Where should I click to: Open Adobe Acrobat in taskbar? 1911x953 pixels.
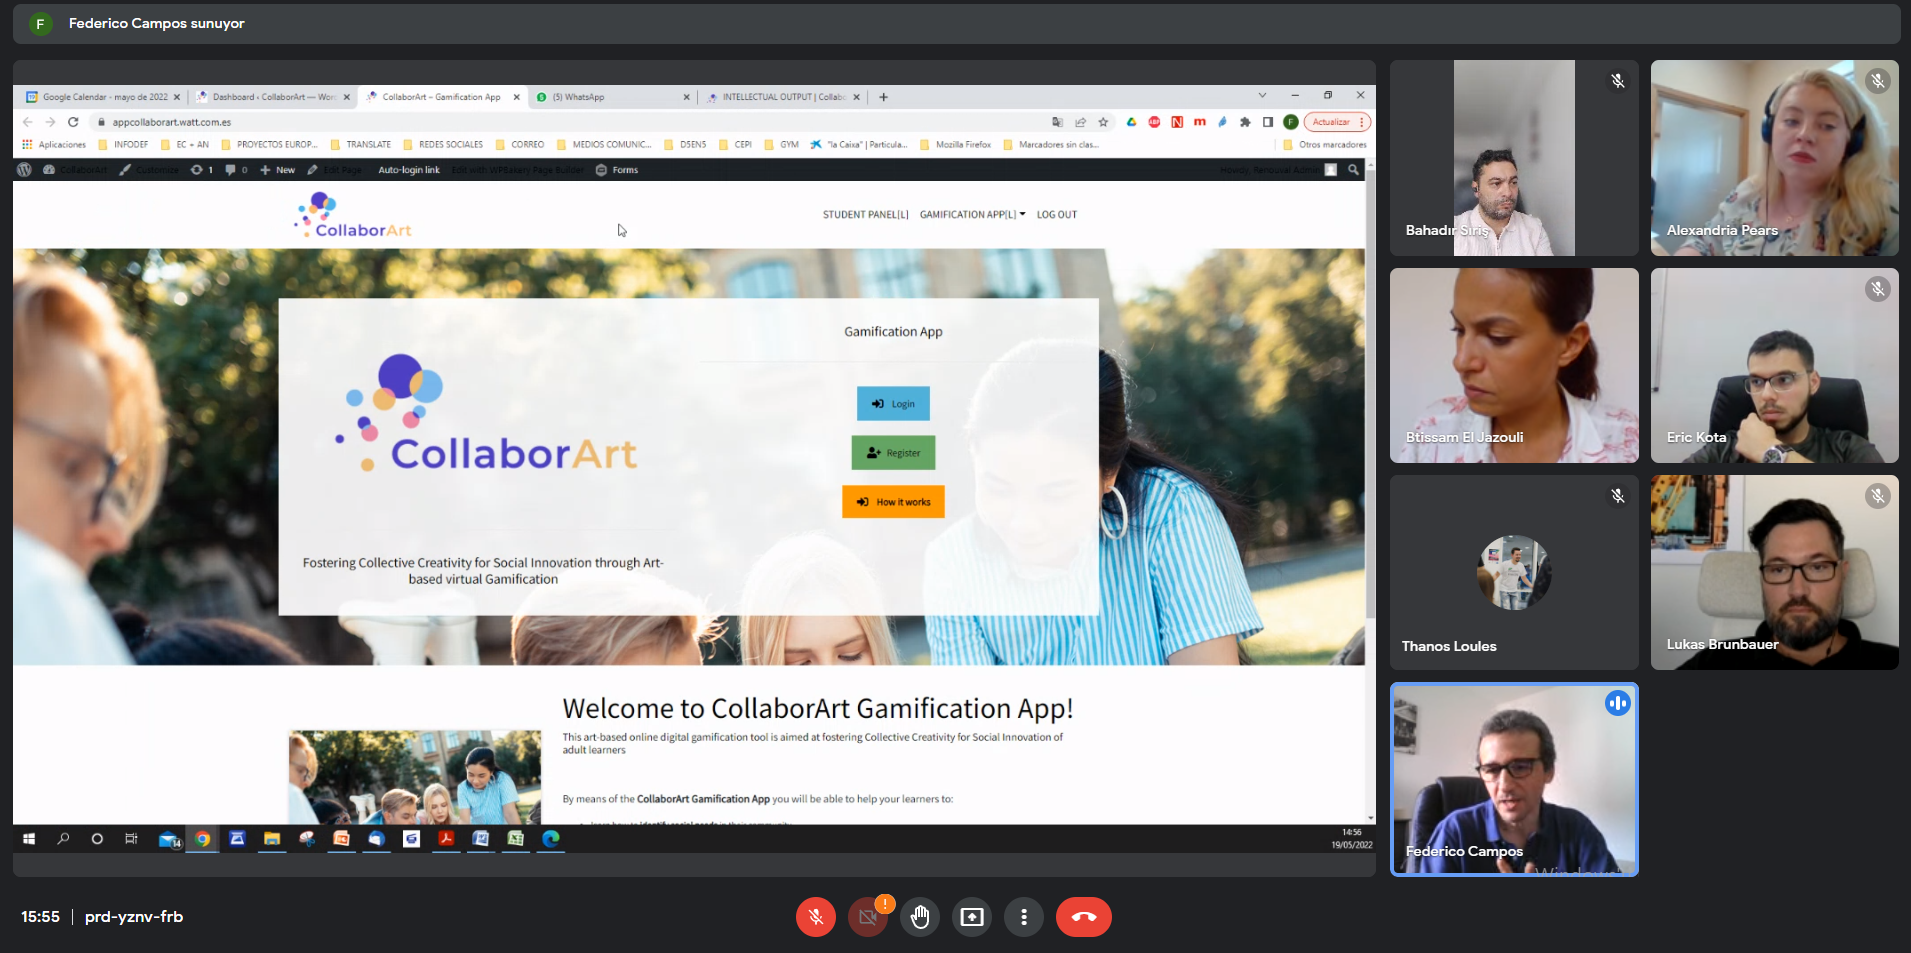446,839
